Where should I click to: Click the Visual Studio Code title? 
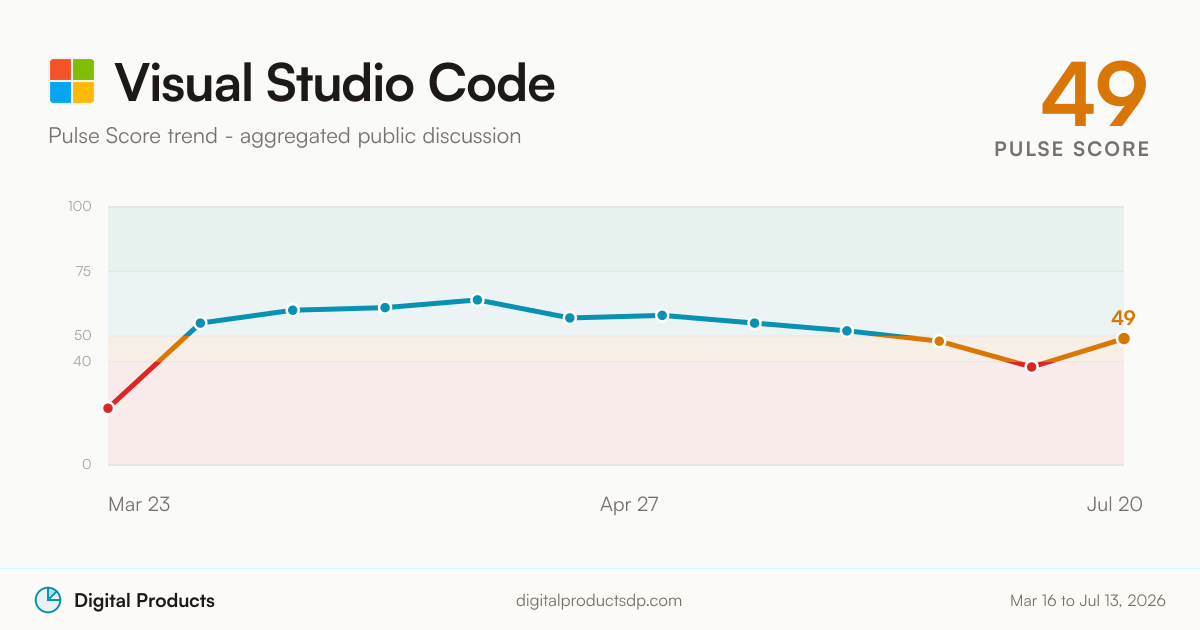(x=335, y=82)
